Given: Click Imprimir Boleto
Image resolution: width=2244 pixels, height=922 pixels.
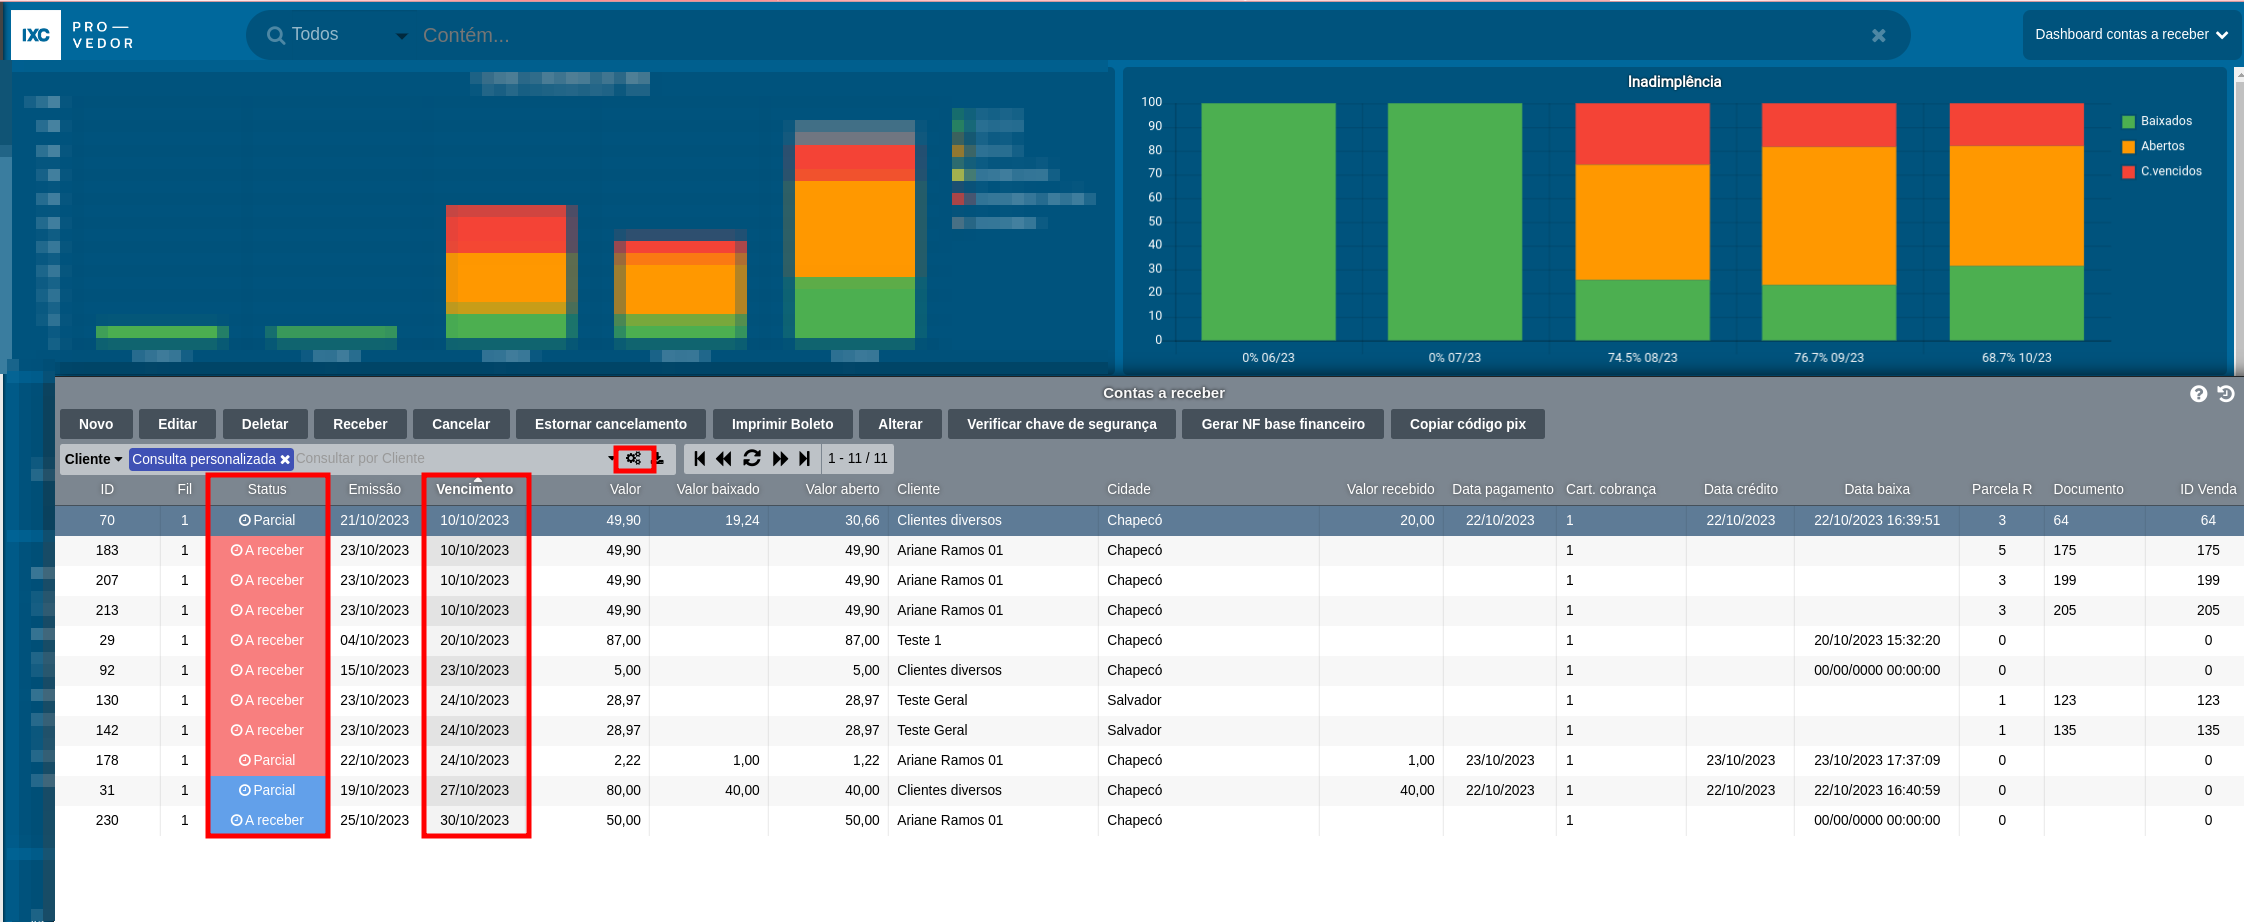Looking at the screenshot, I should (x=782, y=424).
